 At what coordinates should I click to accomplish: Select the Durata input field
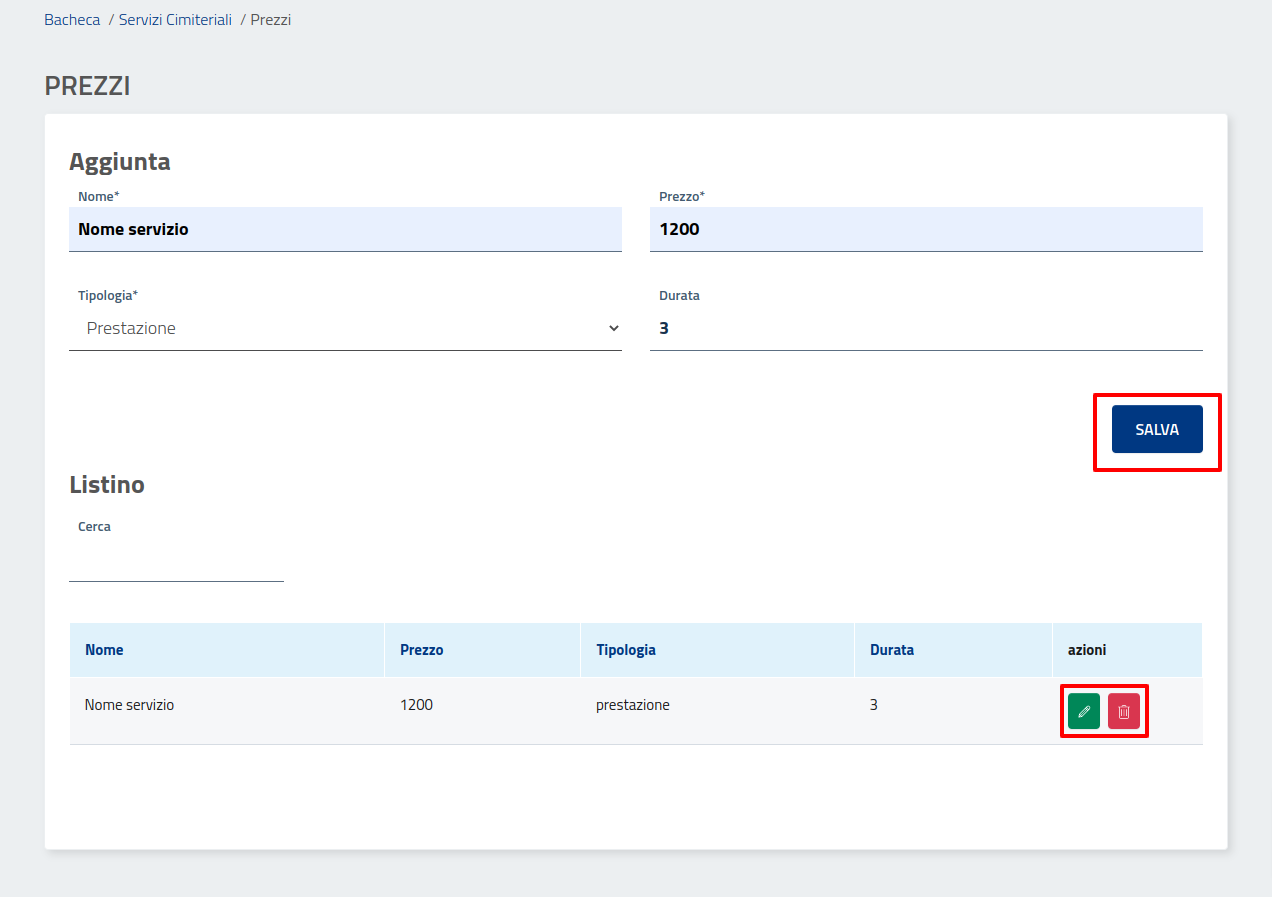925,328
